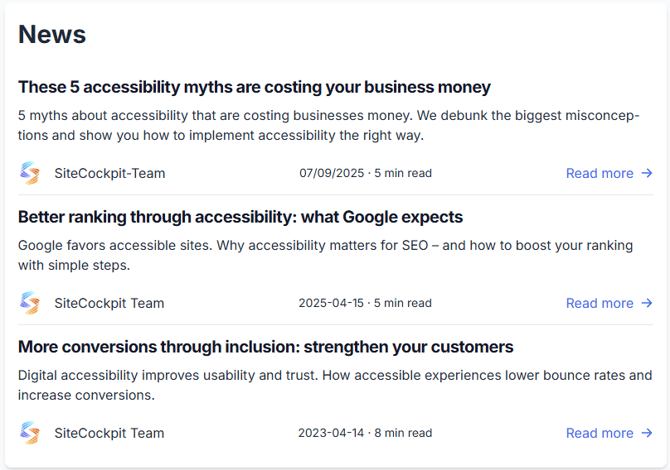Open headline "More conversions through inclusion"

click(265, 347)
